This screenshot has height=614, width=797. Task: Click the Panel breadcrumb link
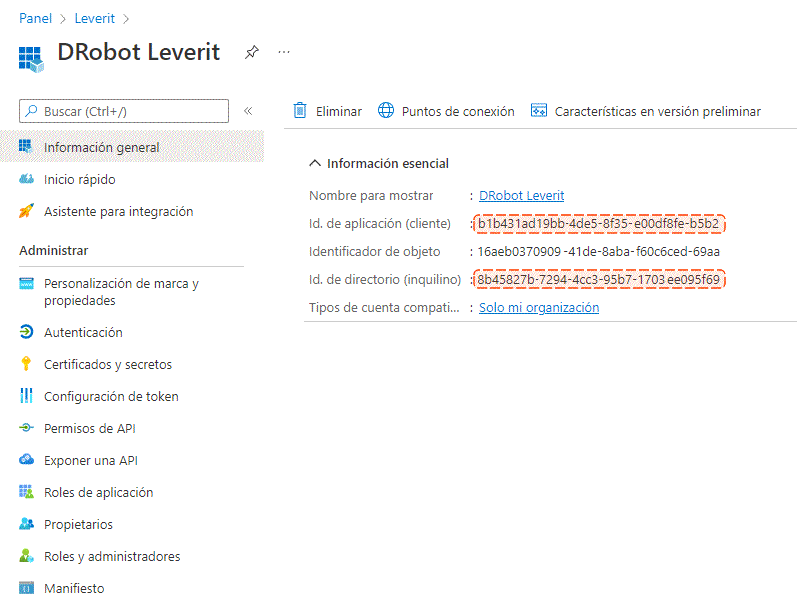pyautogui.click(x=35, y=18)
